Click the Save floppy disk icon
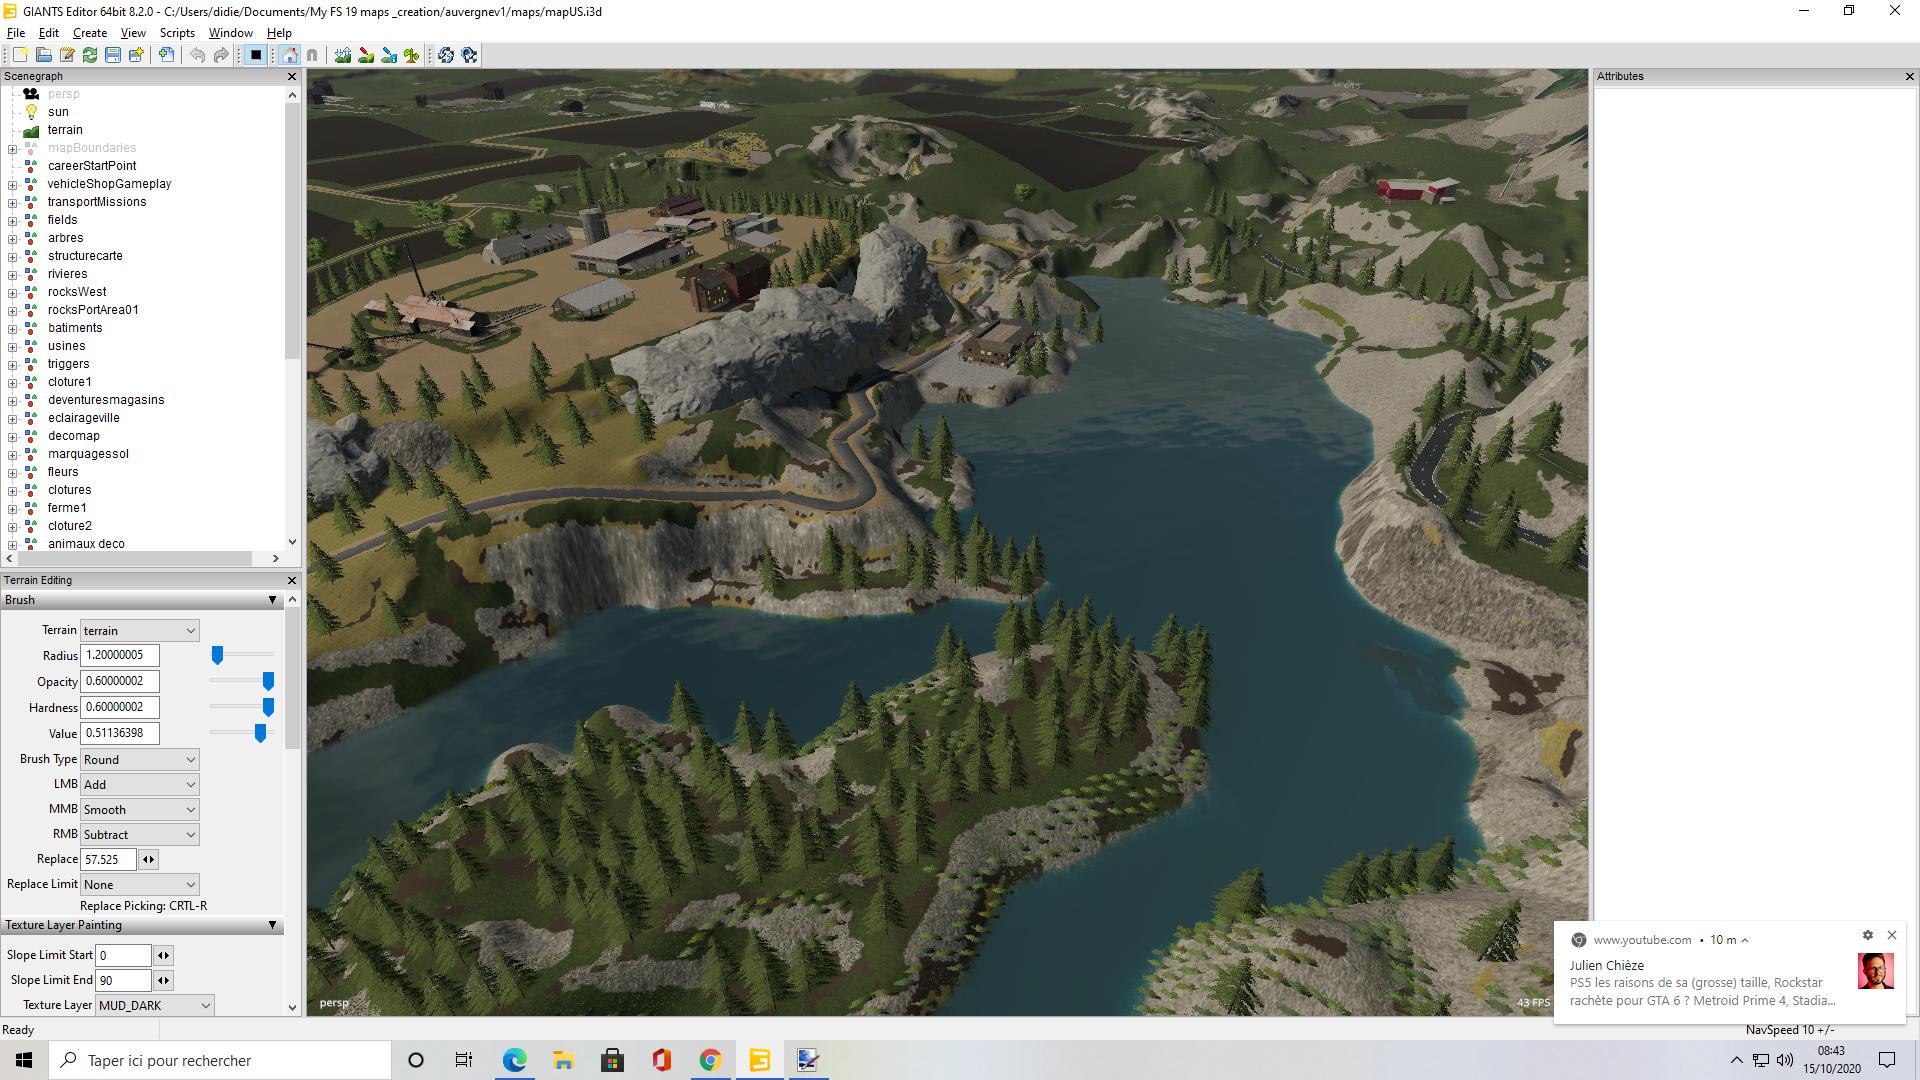Screen dimensions: 1920x1080 point(113,55)
